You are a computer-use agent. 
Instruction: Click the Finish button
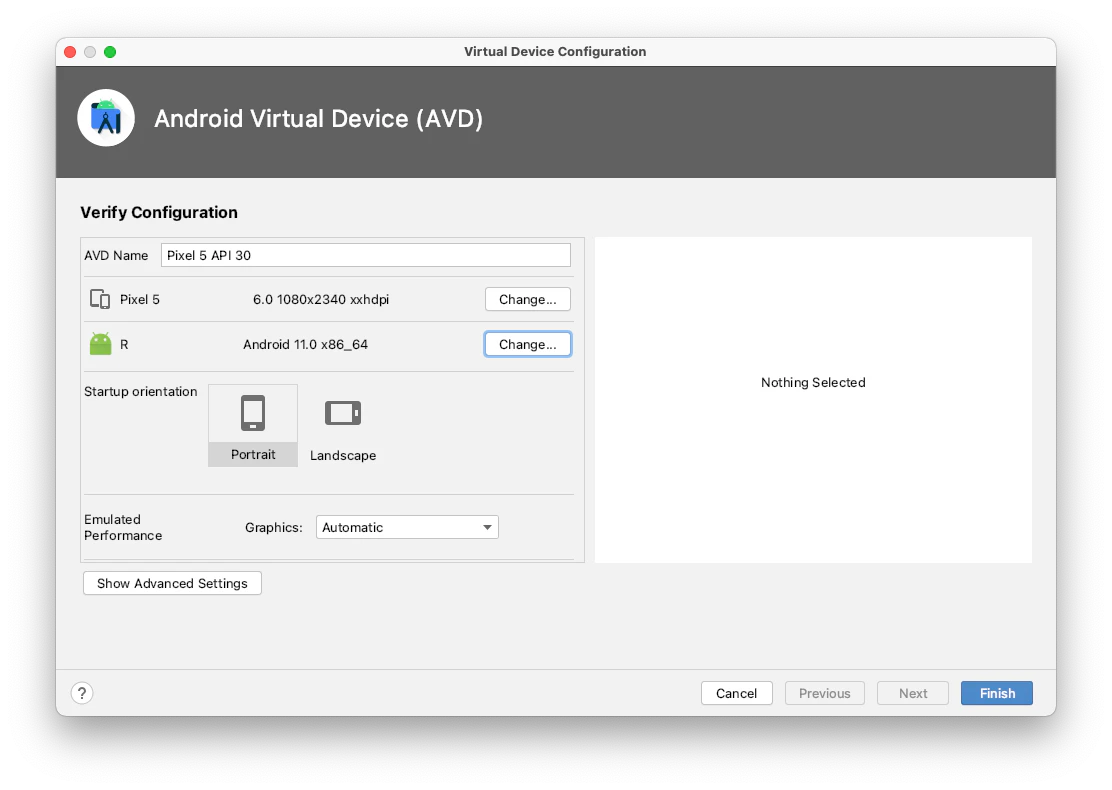tap(996, 693)
